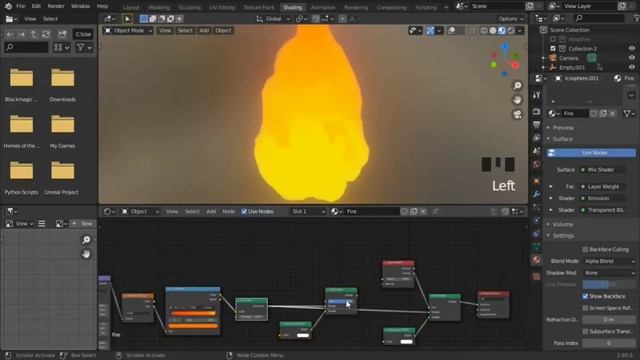This screenshot has height=360, width=640.
Task: Click Use Nodes button in material properties
Action: (591, 153)
